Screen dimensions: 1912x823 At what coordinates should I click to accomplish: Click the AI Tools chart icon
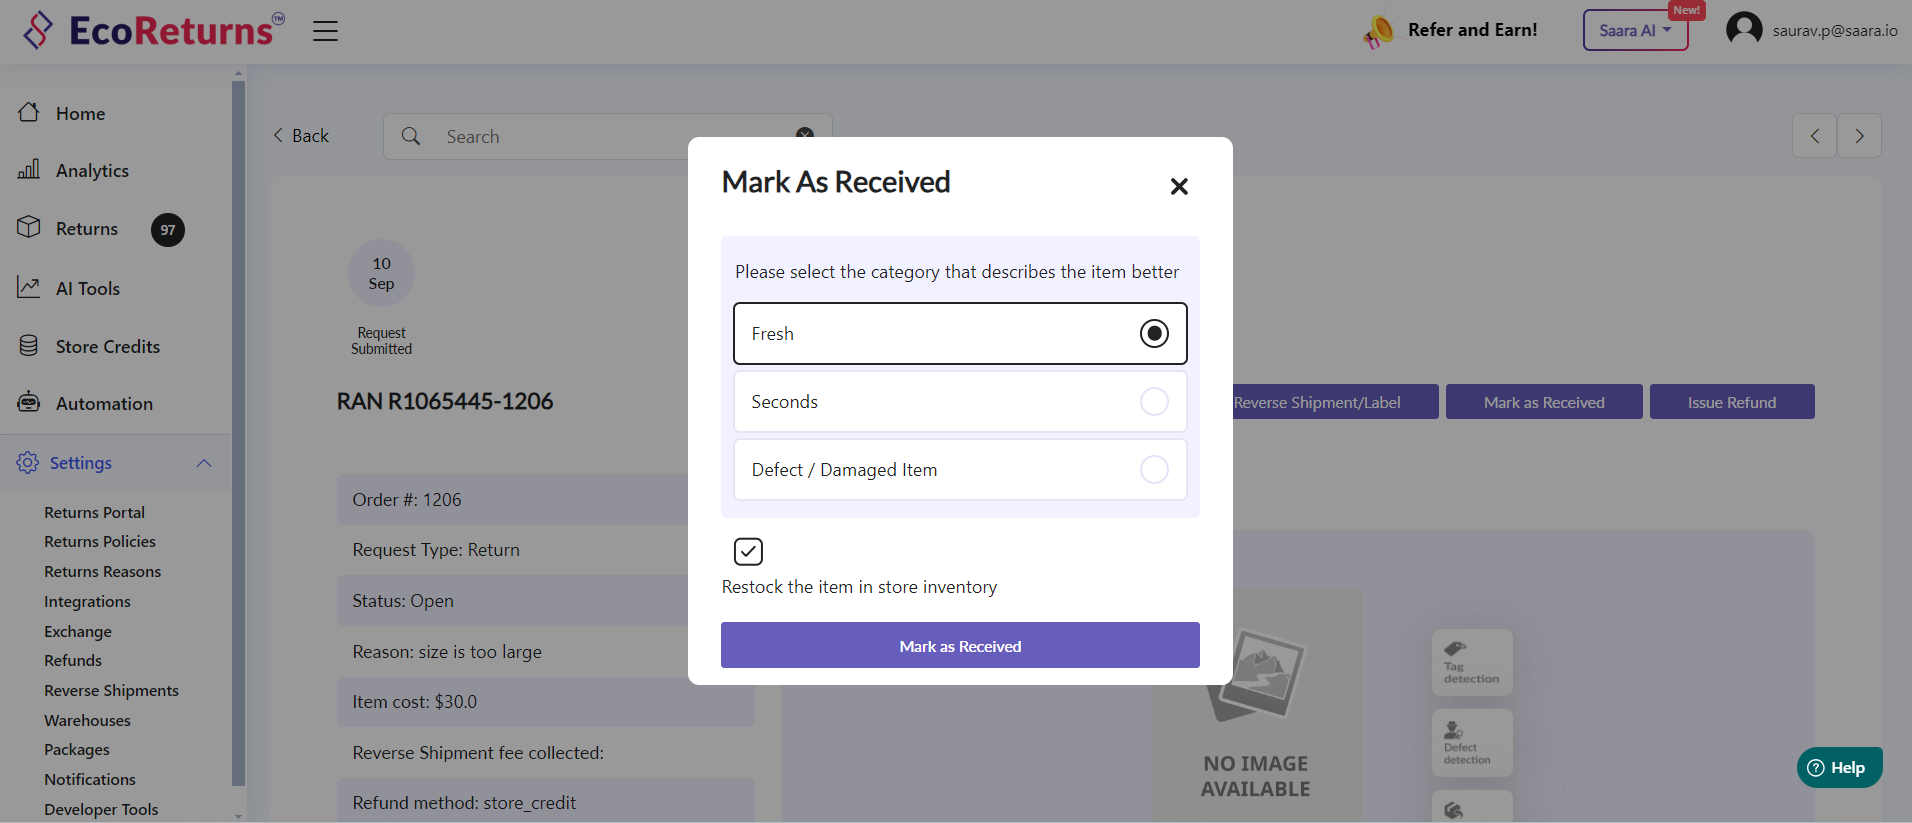(29, 287)
